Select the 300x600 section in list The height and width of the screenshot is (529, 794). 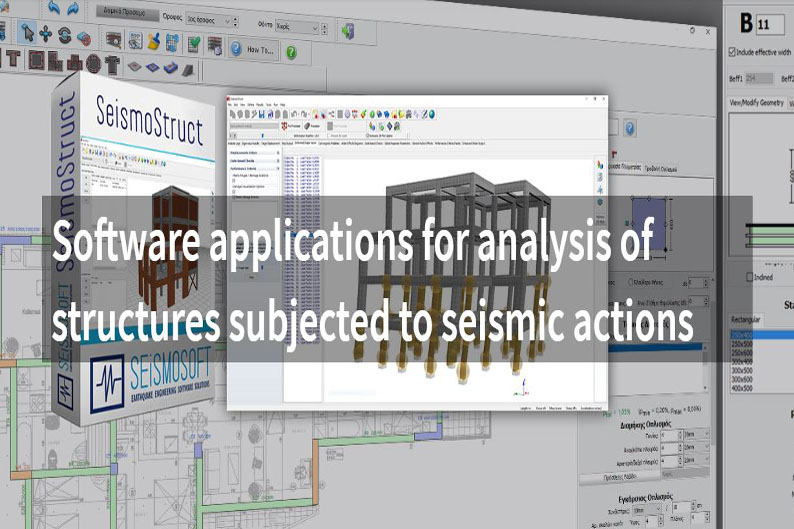(742, 379)
